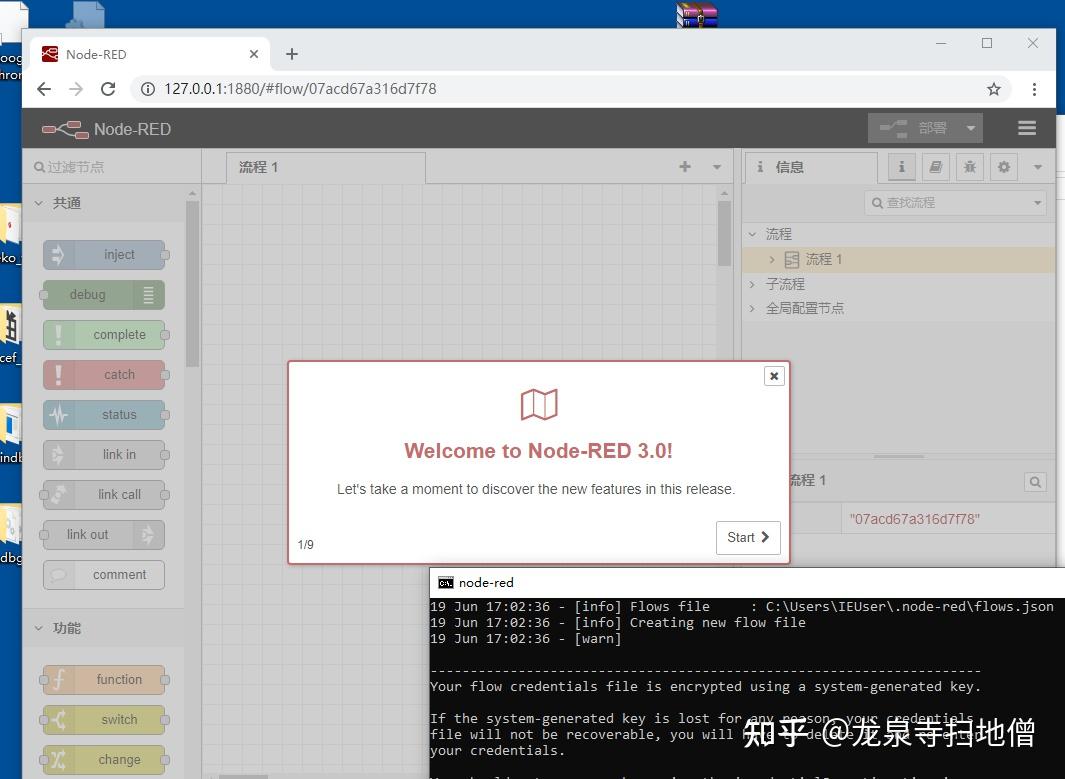Close the Welcome to Node-RED dialog
1065x779 pixels.
pos(774,376)
